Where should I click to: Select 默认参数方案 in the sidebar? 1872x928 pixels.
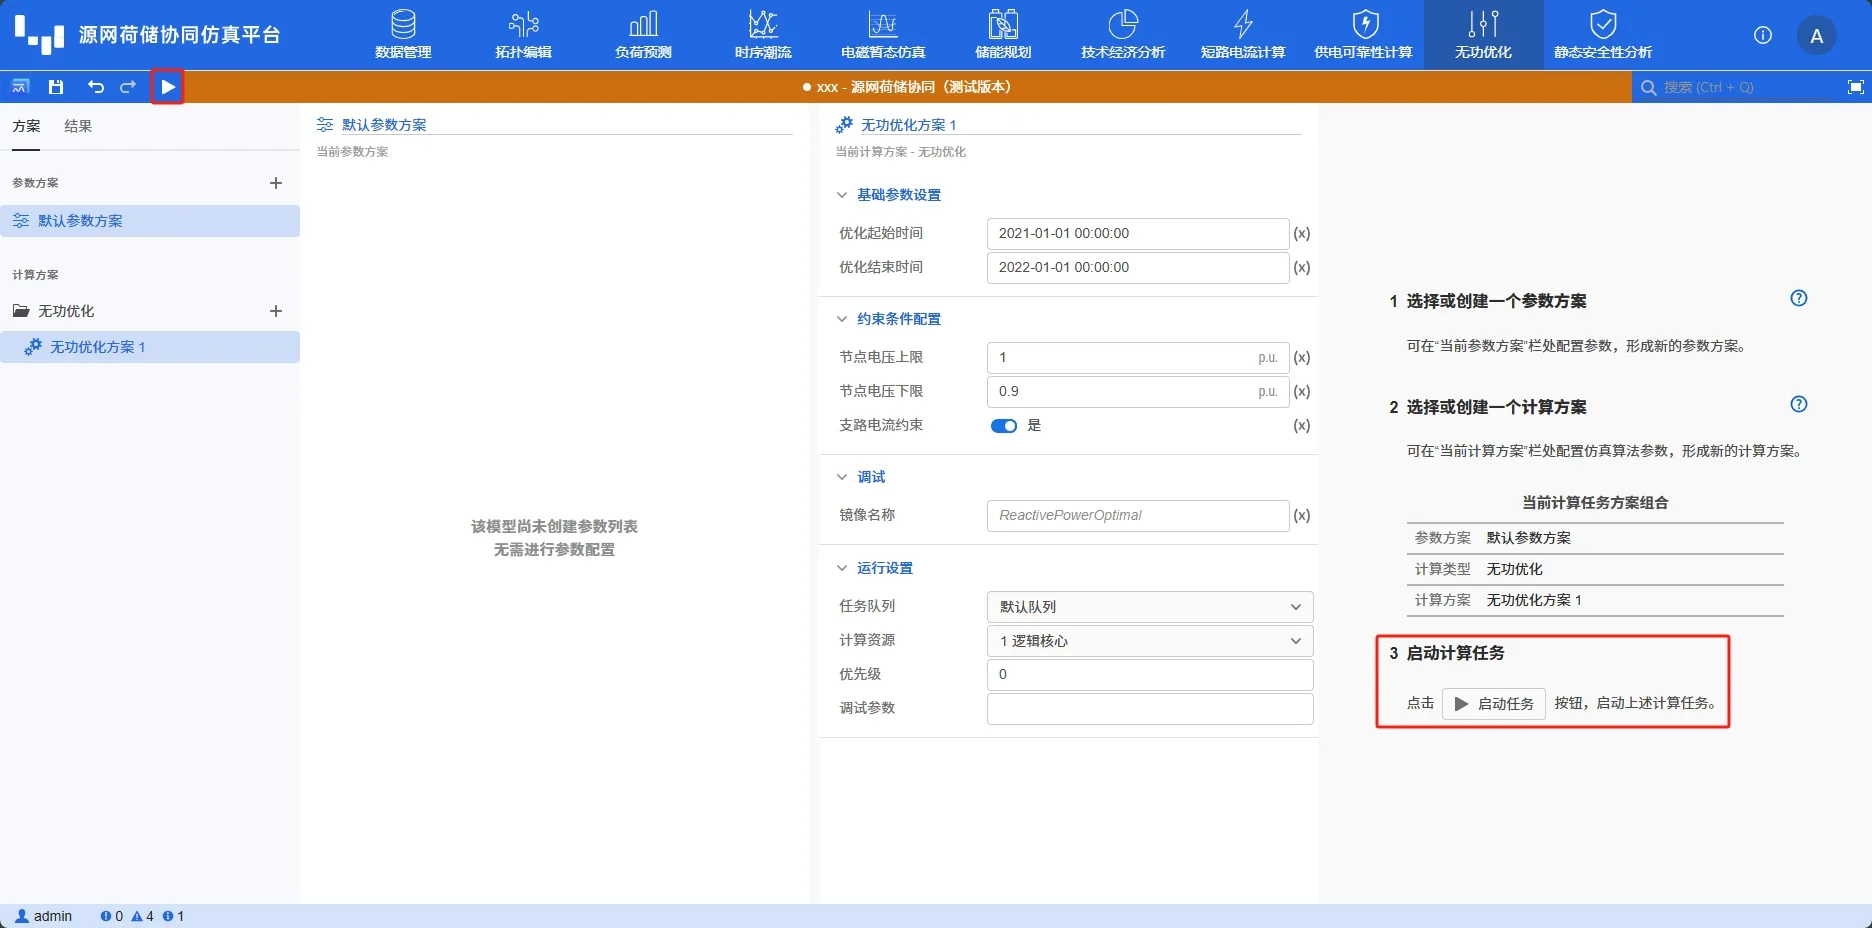point(150,221)
